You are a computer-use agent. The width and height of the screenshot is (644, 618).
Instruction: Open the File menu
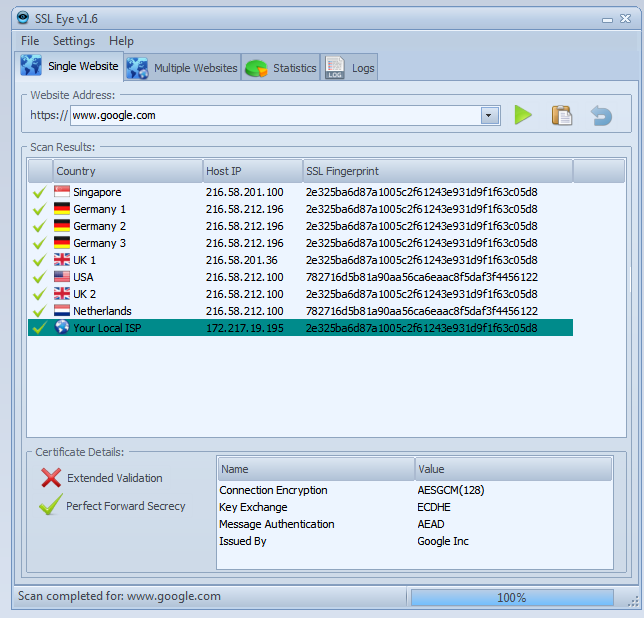[30, 41]
